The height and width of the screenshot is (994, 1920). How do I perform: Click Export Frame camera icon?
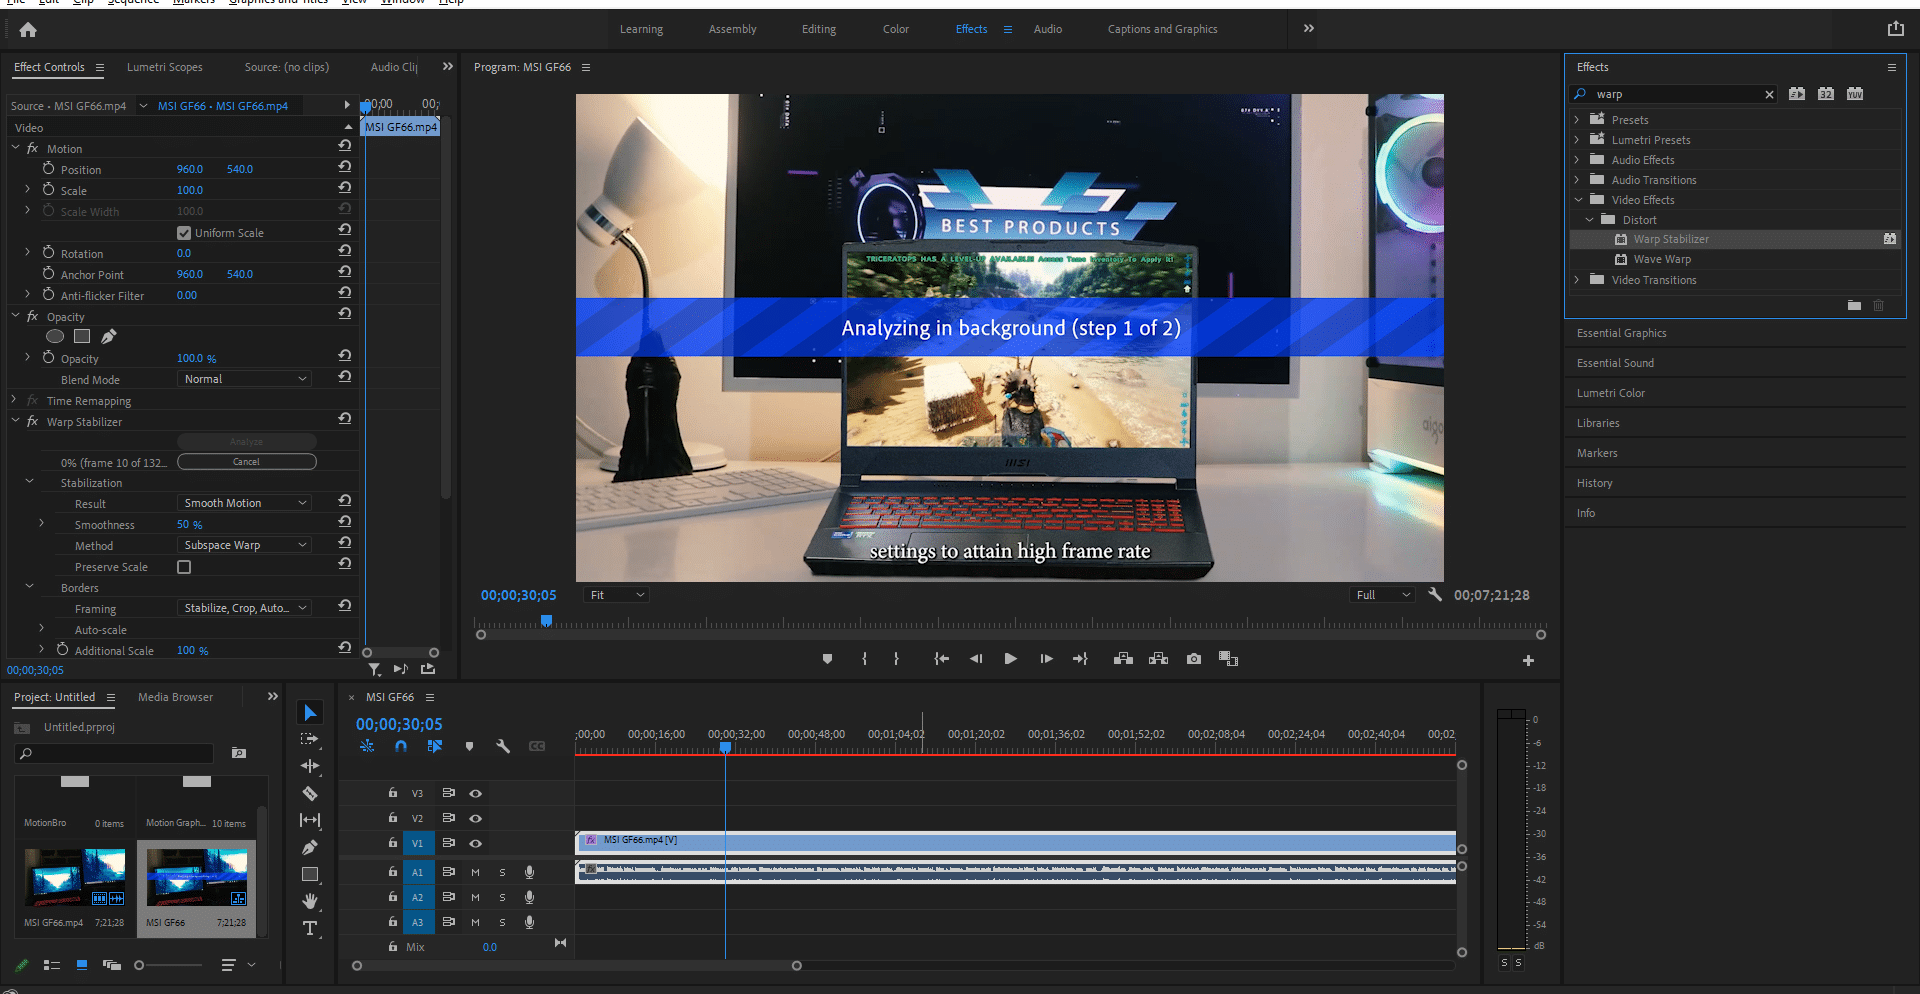click(1194, 659)
